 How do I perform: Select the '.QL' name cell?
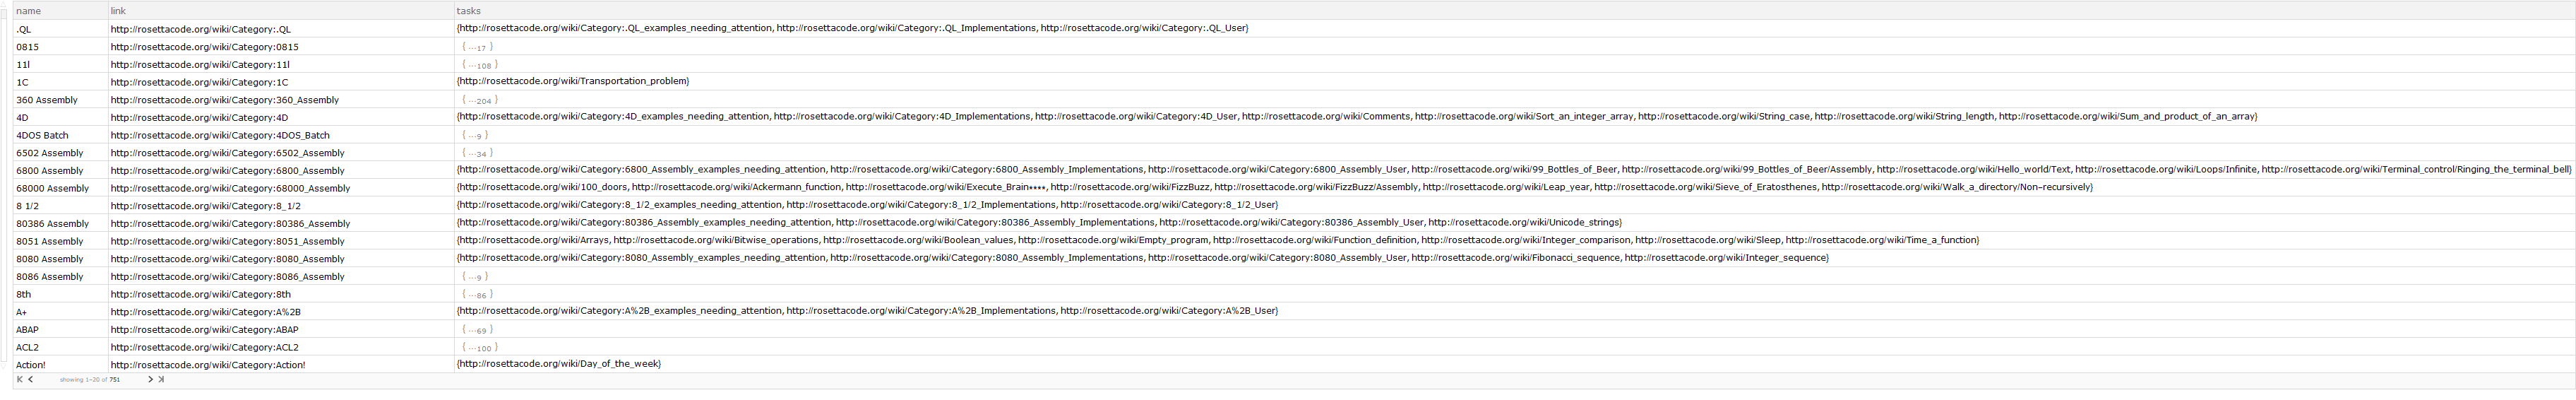(x=60, y=29)
